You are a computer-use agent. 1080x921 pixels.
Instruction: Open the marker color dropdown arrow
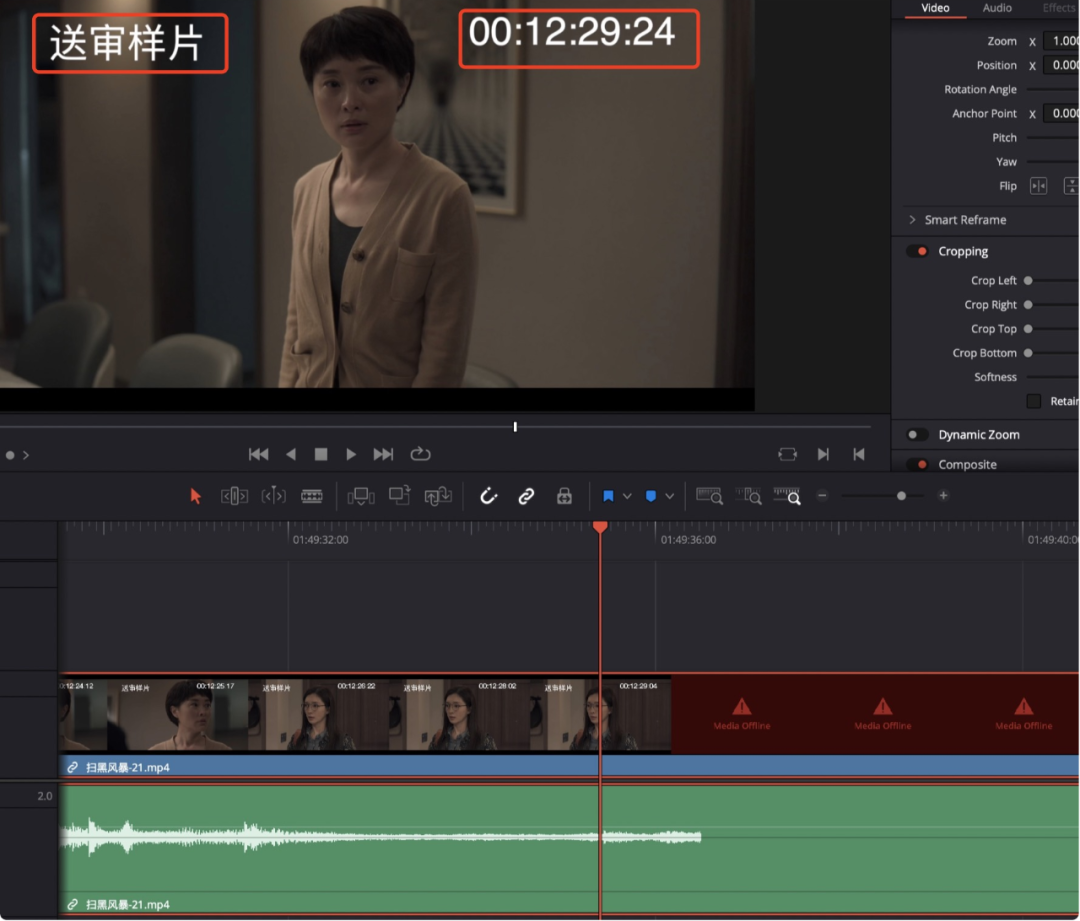coord(669,496)
